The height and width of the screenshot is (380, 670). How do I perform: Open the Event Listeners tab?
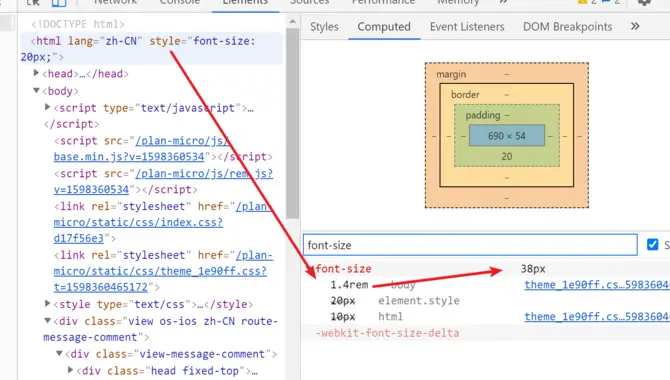[467, 27]
